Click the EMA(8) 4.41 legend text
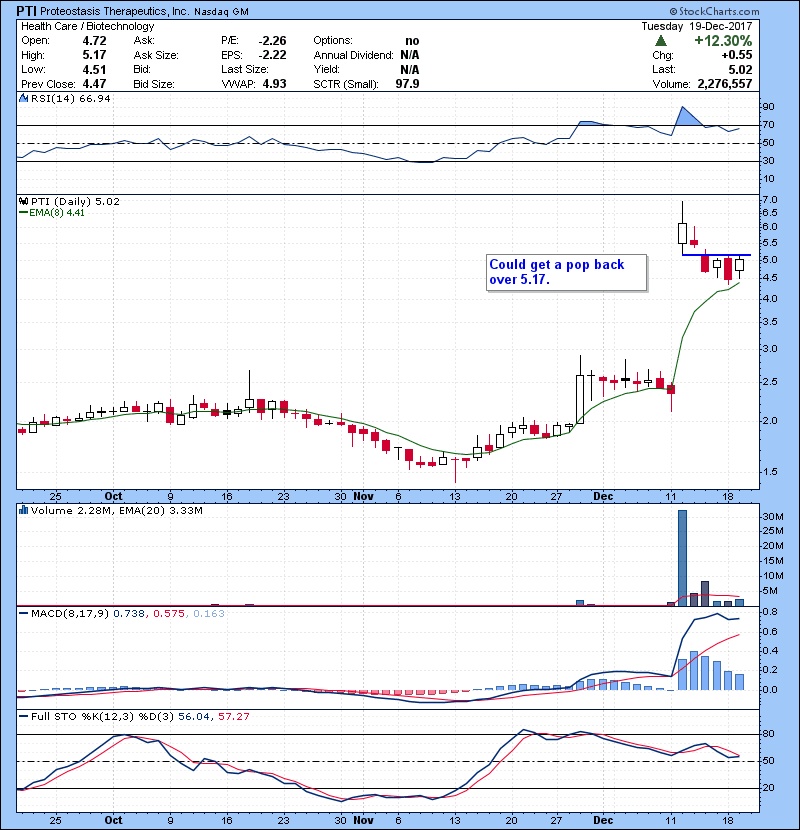Screen dimensions: 800x830 (57, 213)
